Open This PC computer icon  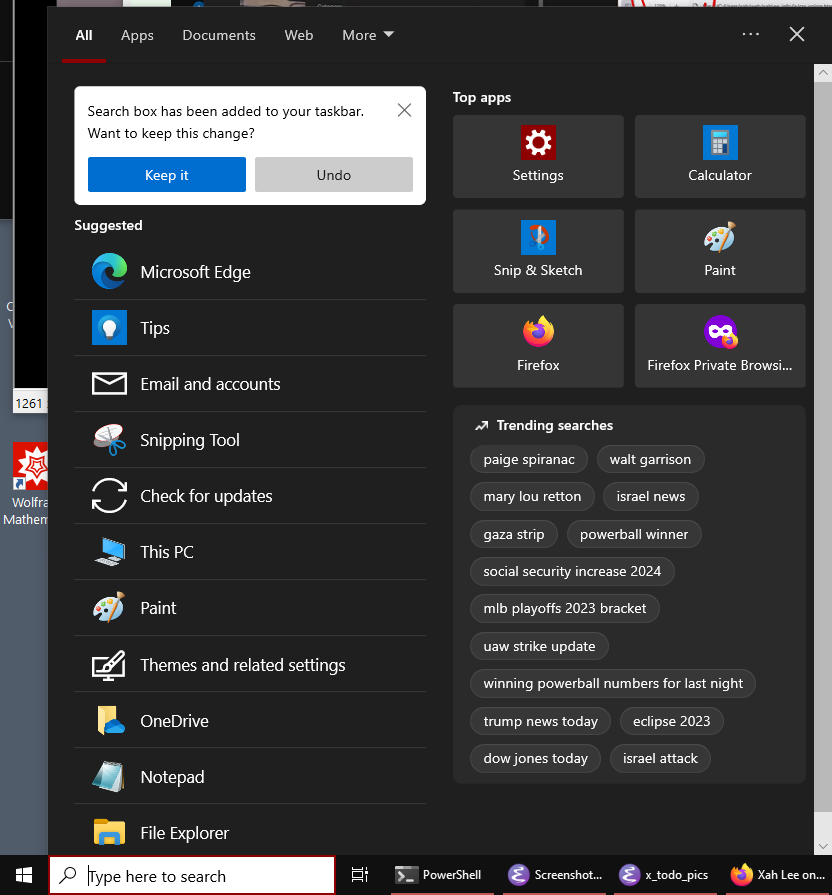(109, 551)
